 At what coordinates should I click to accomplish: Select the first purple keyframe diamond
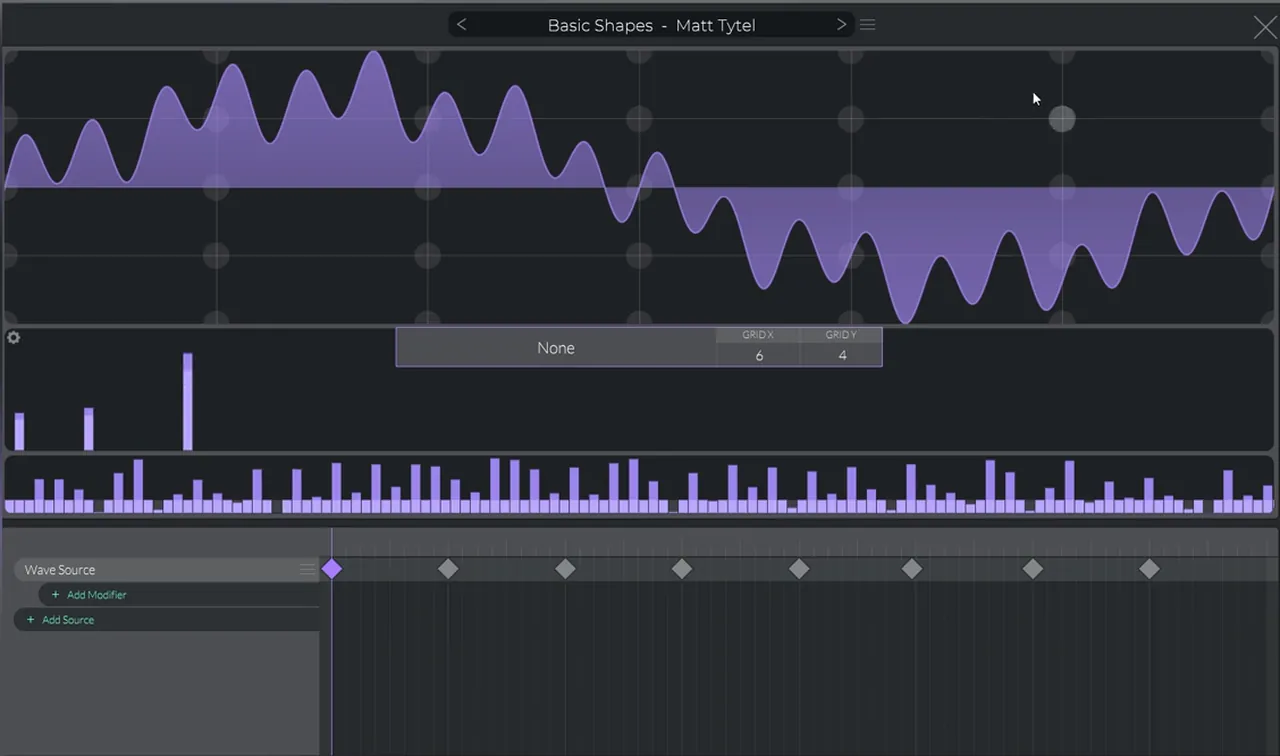(x=332, y=569)
